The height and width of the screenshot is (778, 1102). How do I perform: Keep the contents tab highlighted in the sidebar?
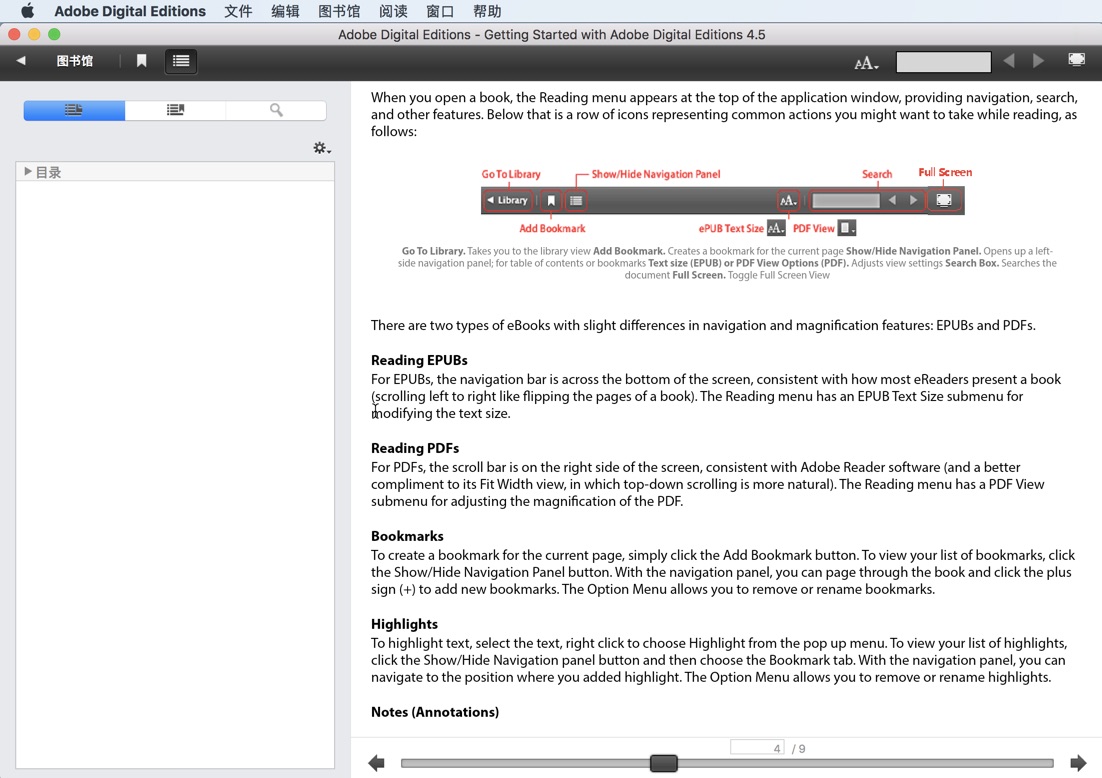74,110
